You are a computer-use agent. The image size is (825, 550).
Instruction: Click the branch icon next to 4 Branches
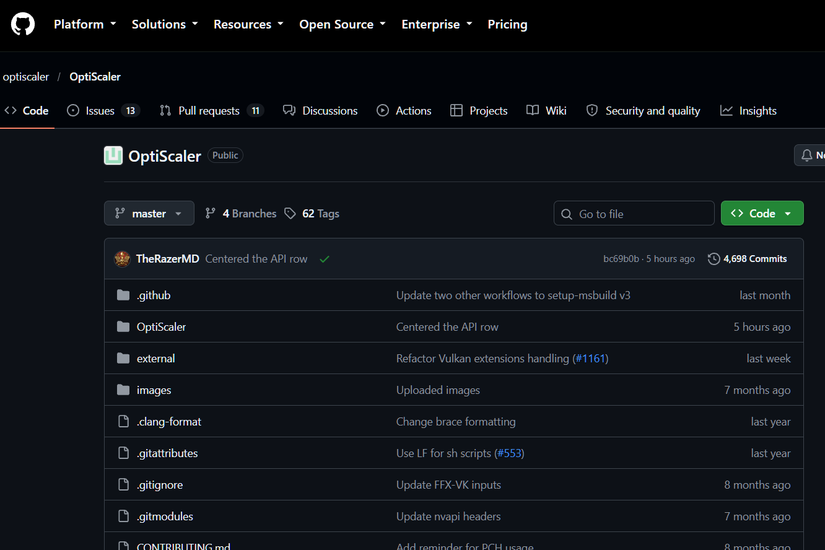210,213
